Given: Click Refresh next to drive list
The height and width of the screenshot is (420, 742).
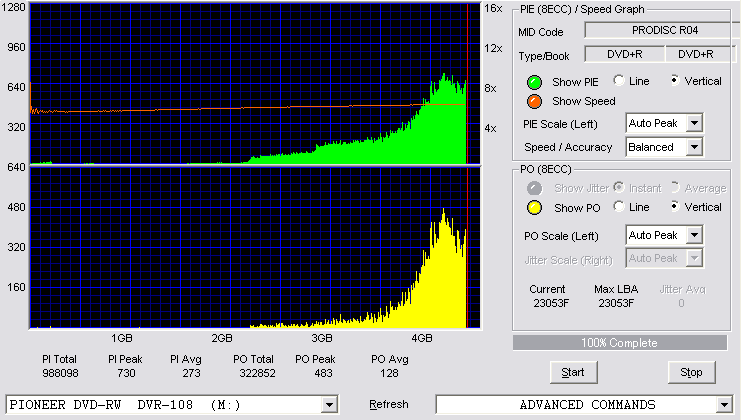Looking at the screenshot, I should [389, 404].
